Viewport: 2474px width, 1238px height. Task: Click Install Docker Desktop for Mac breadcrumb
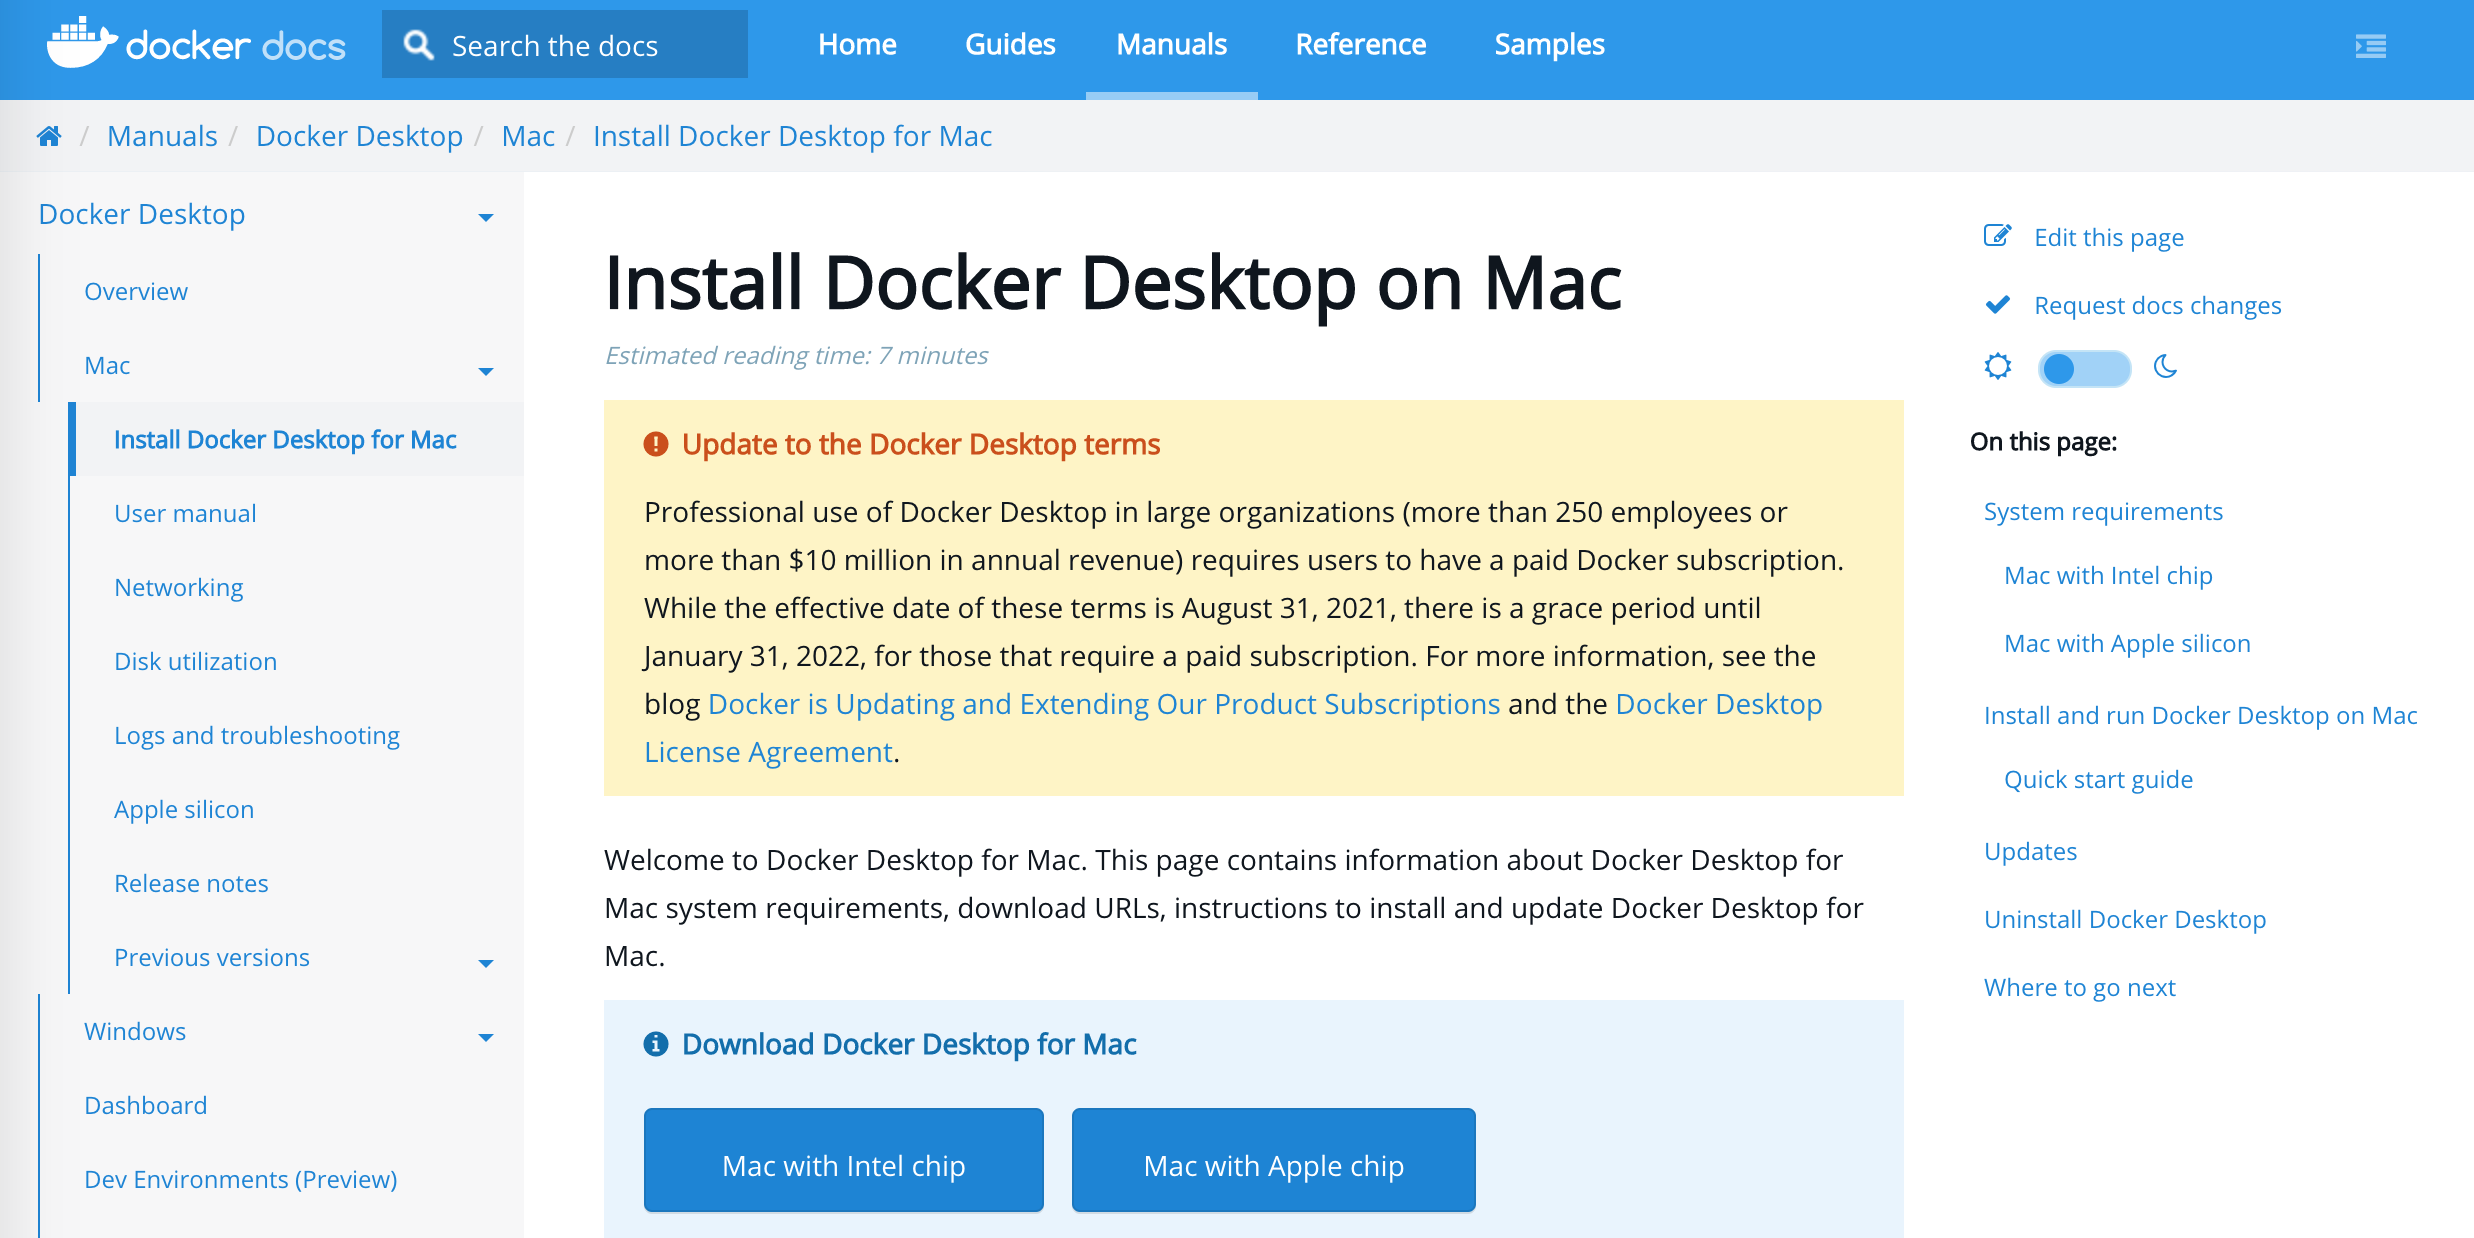point(792,136)
